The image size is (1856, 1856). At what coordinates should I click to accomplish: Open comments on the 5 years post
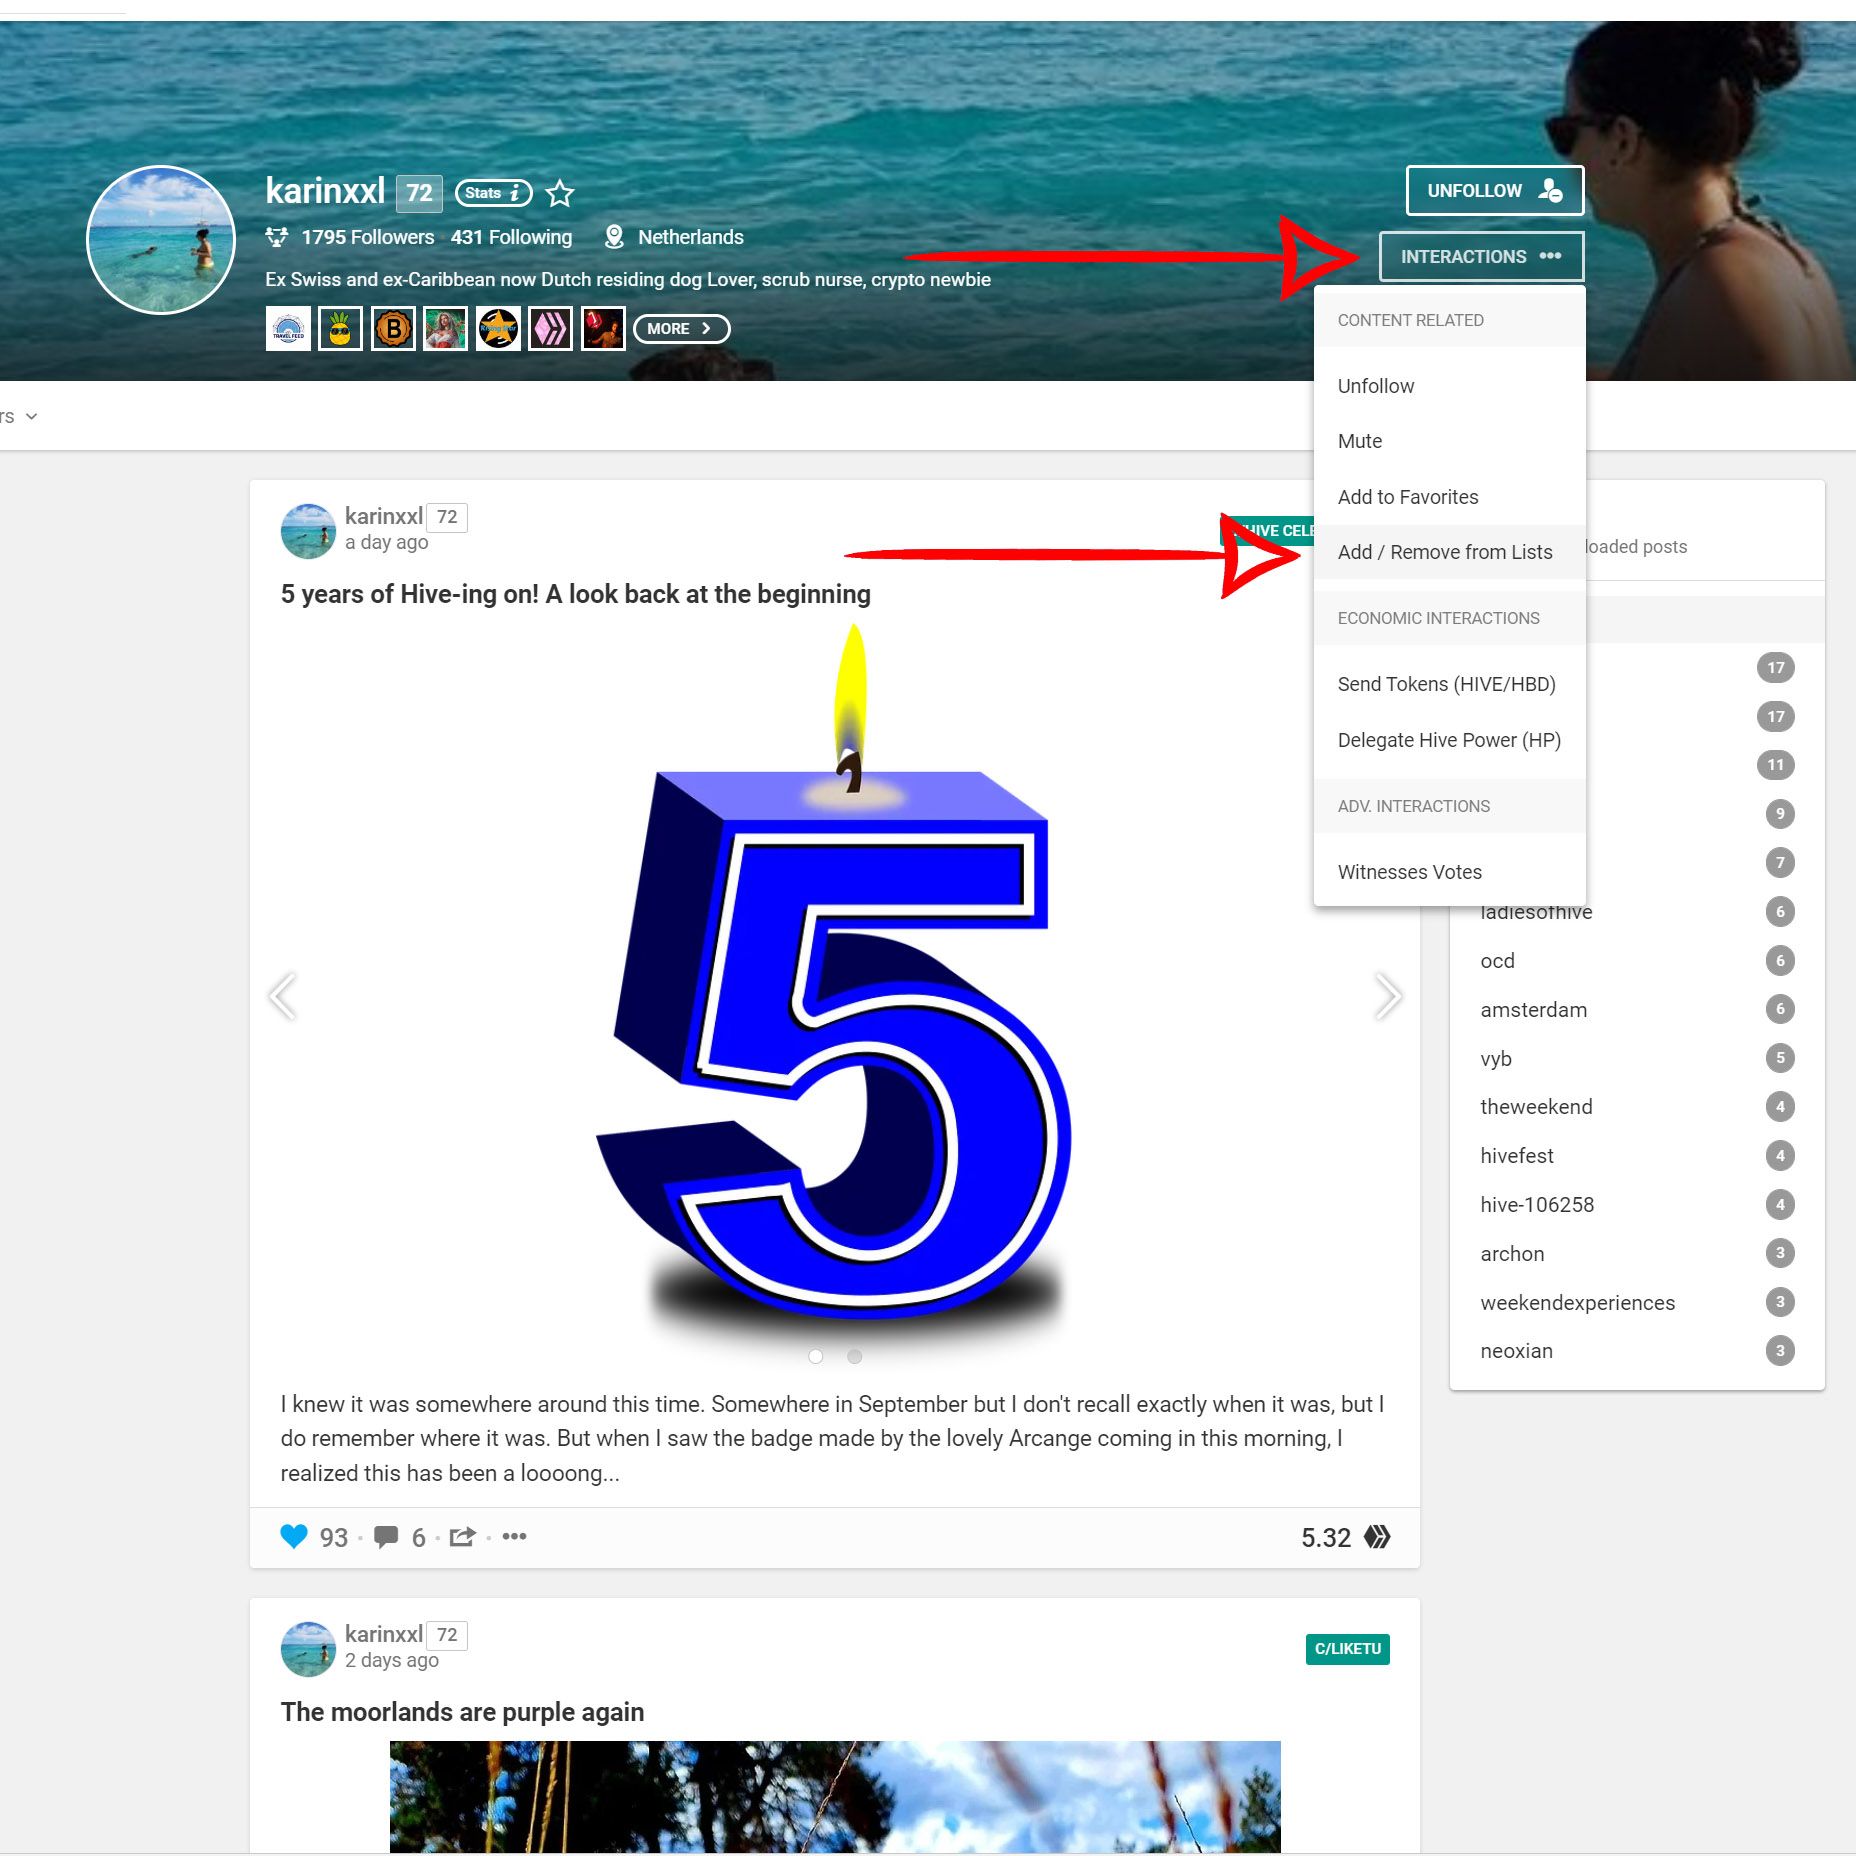pos(386,1537)
